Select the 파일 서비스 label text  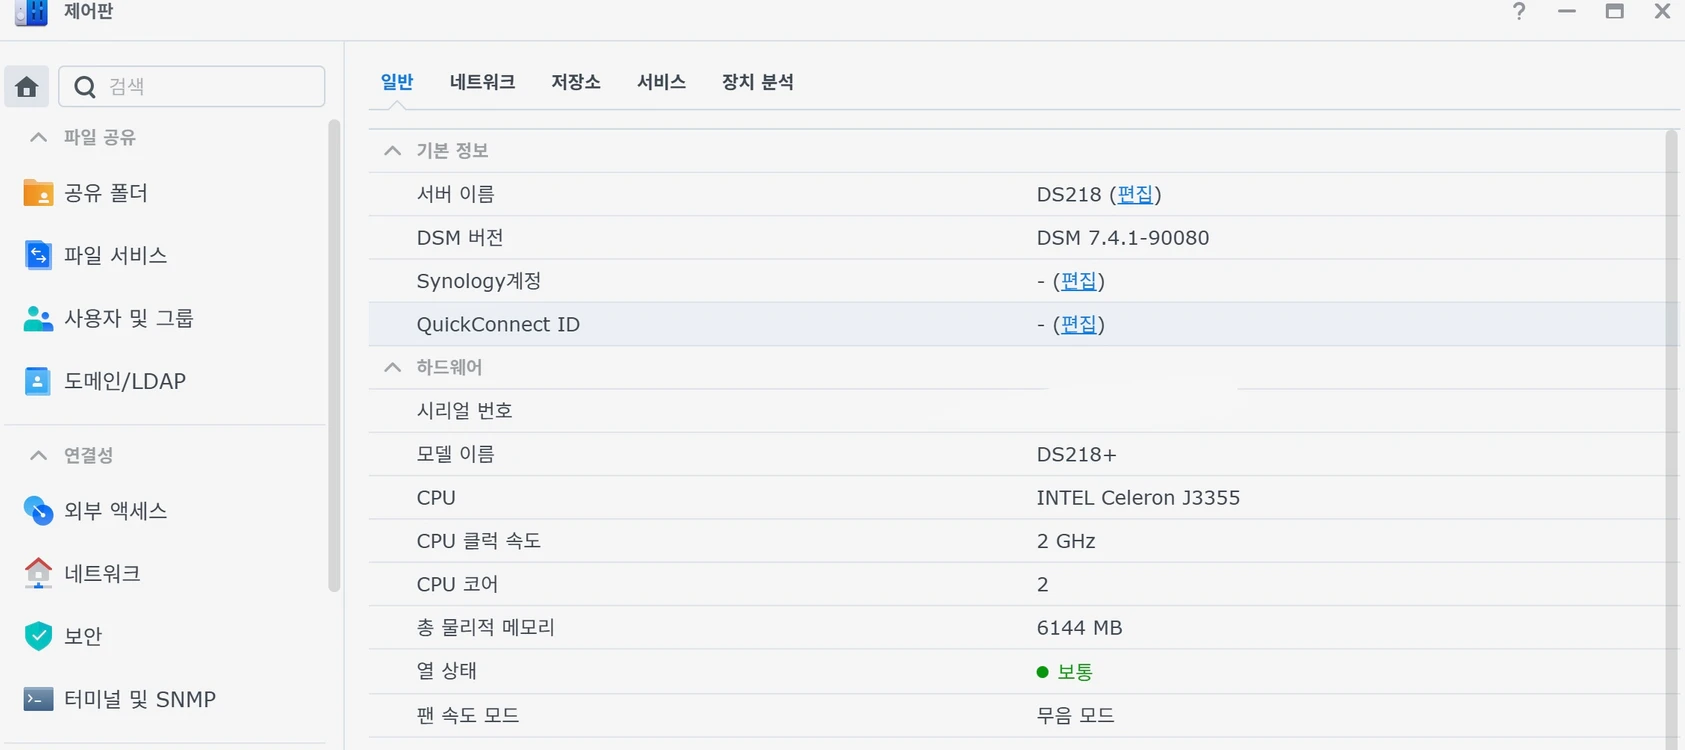[x=115, y=256]
